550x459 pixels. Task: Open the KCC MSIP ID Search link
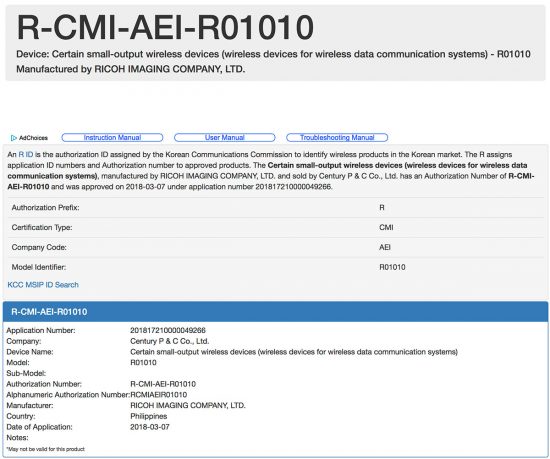click(x=43, y=285)
